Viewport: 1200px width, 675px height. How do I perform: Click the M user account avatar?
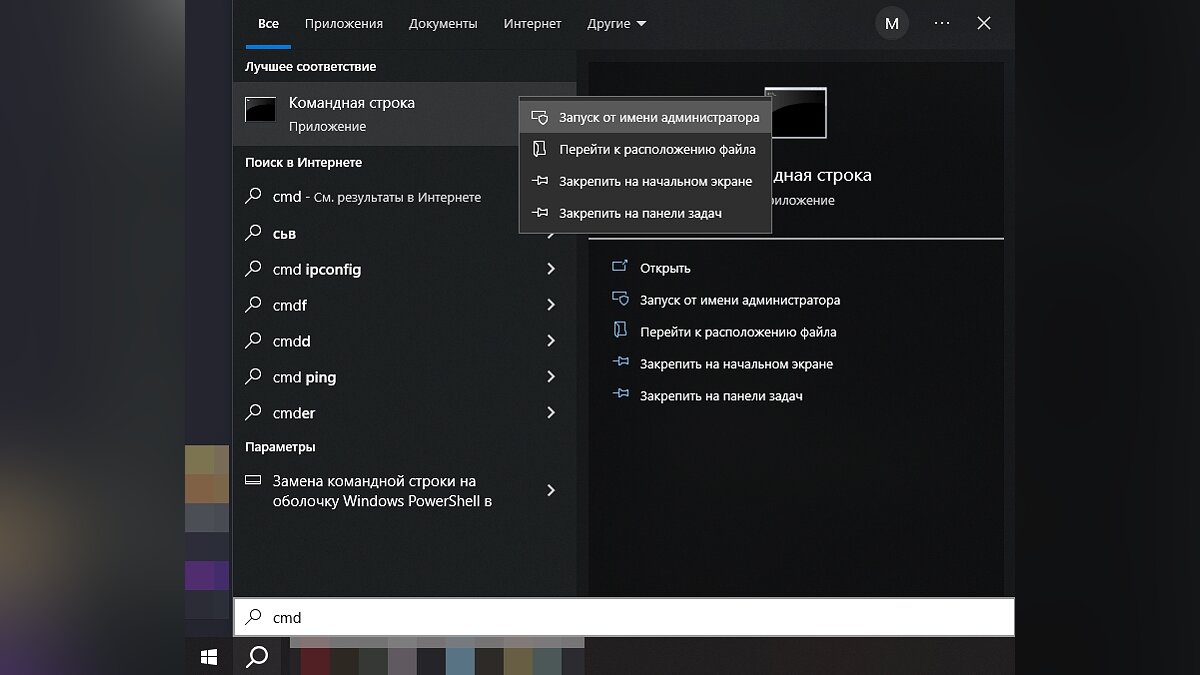point(892,23)
